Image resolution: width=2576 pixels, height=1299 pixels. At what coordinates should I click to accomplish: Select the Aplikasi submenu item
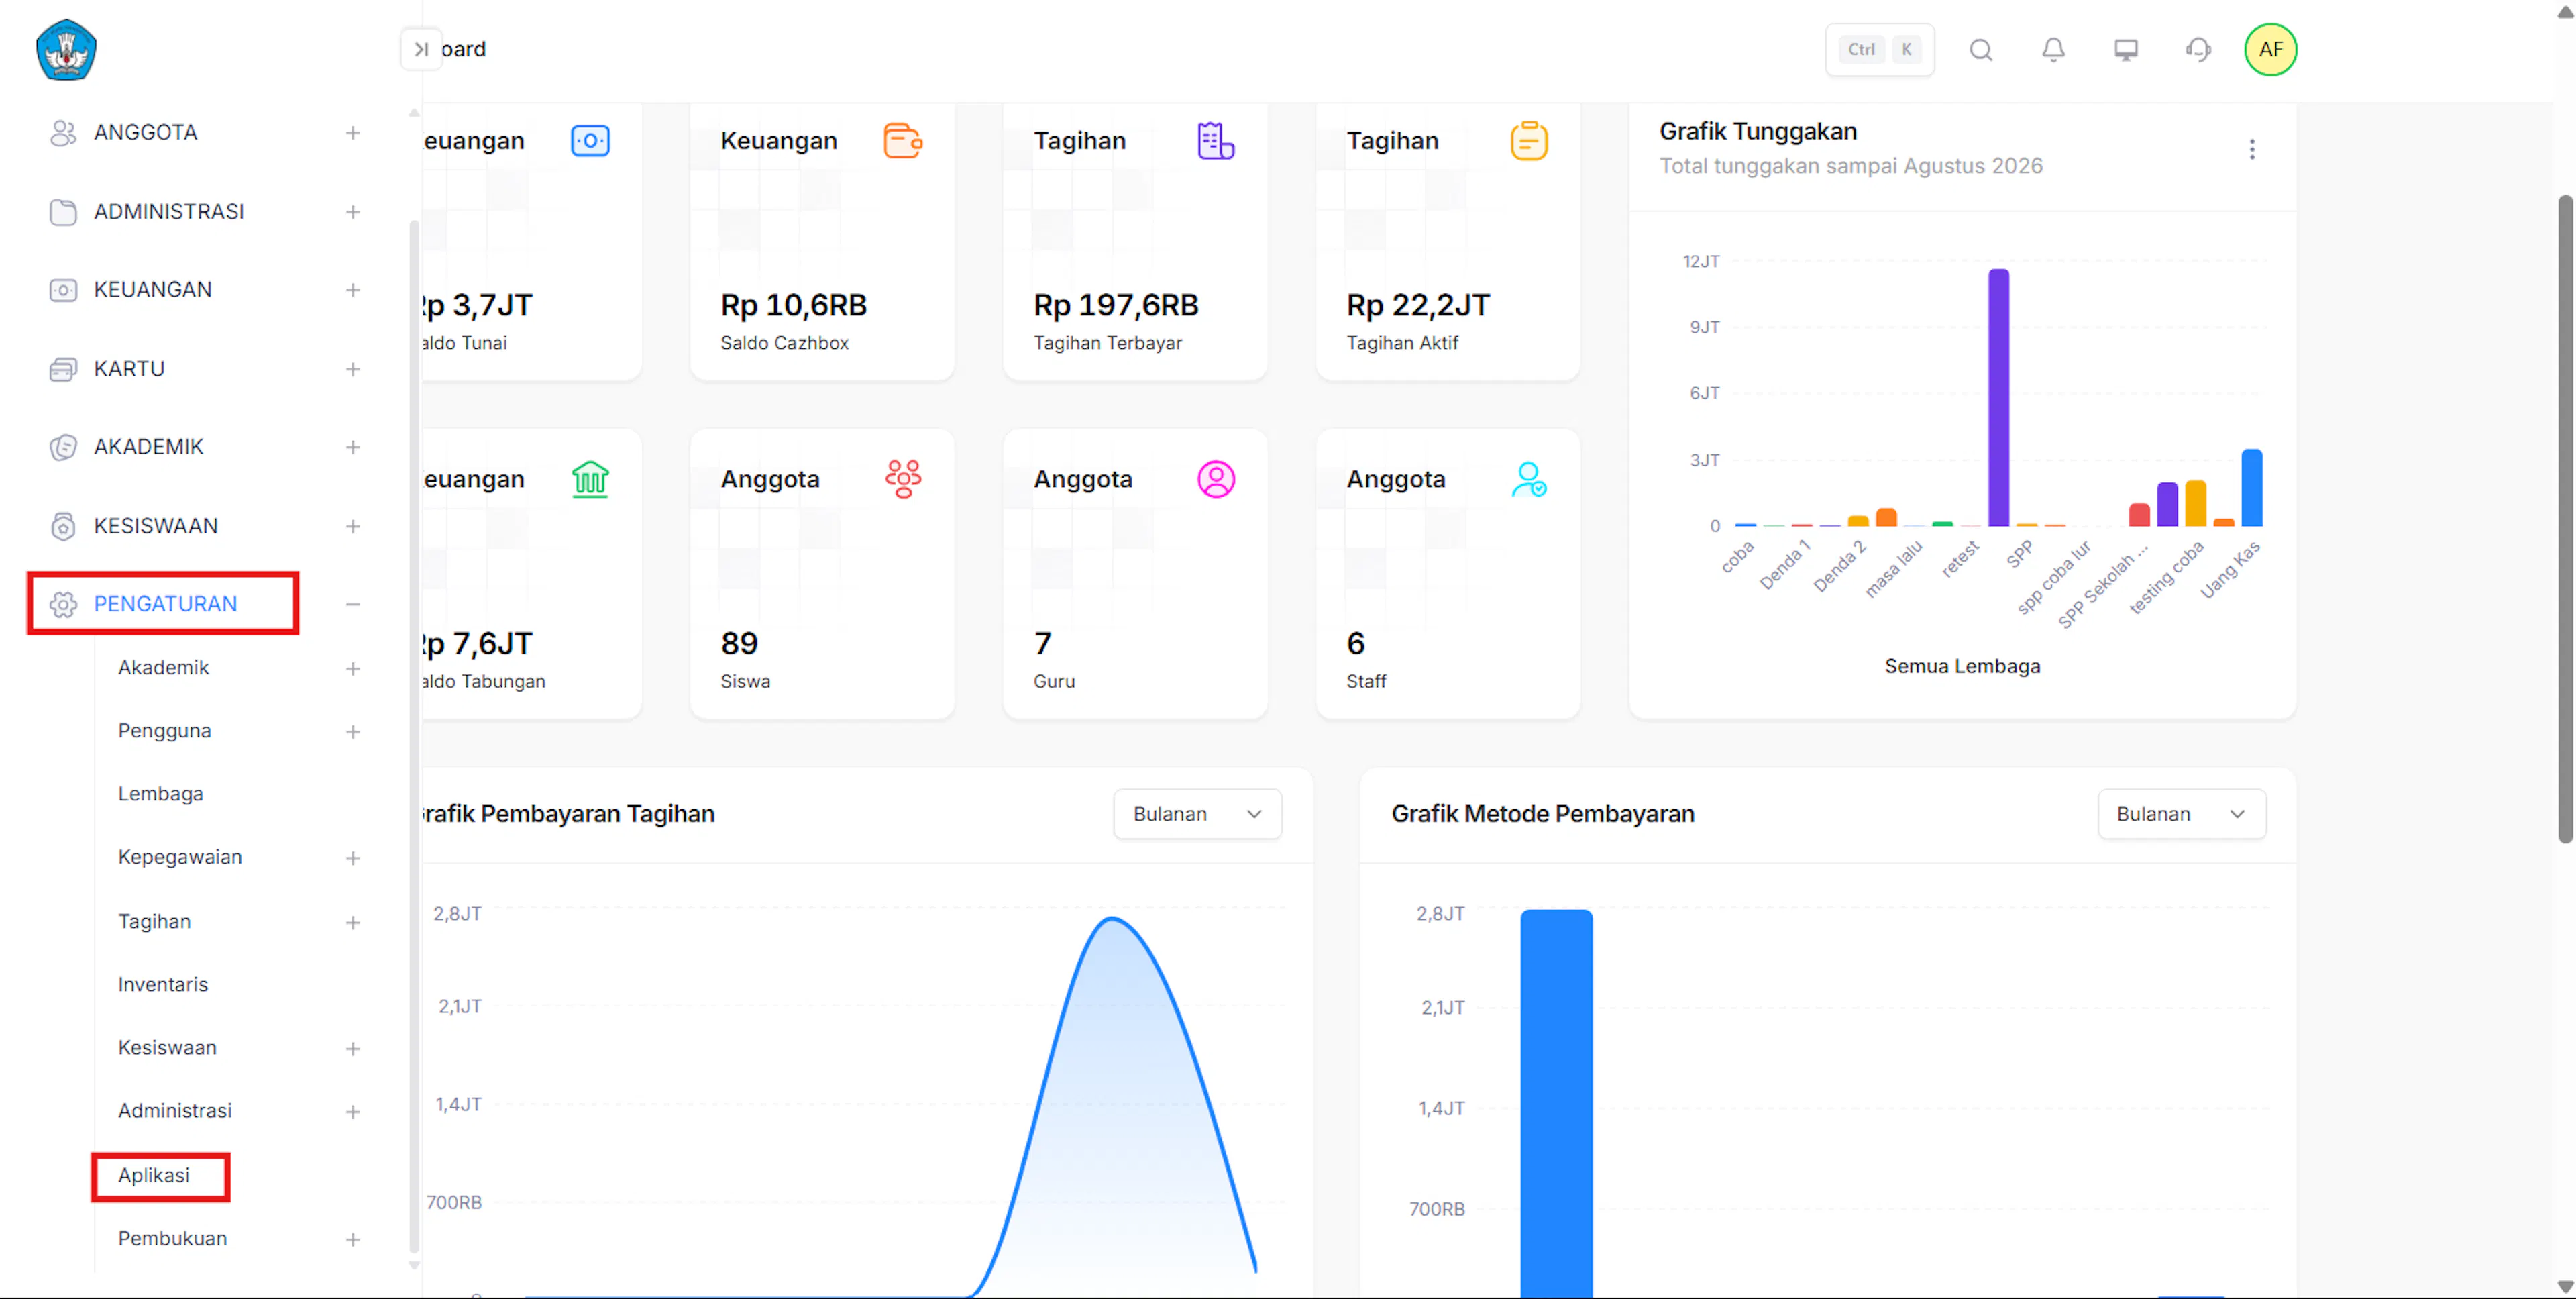[153, 1175]
